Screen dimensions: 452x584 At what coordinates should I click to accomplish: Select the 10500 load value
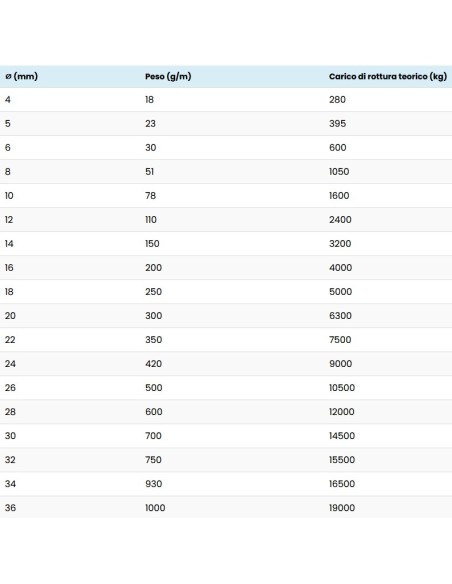tap(342, 388)
